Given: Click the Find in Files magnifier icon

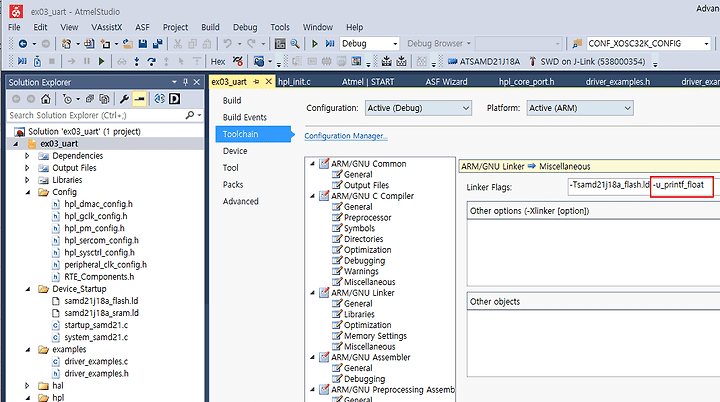Looking at the screenshot, I should (x=295, y=44).
